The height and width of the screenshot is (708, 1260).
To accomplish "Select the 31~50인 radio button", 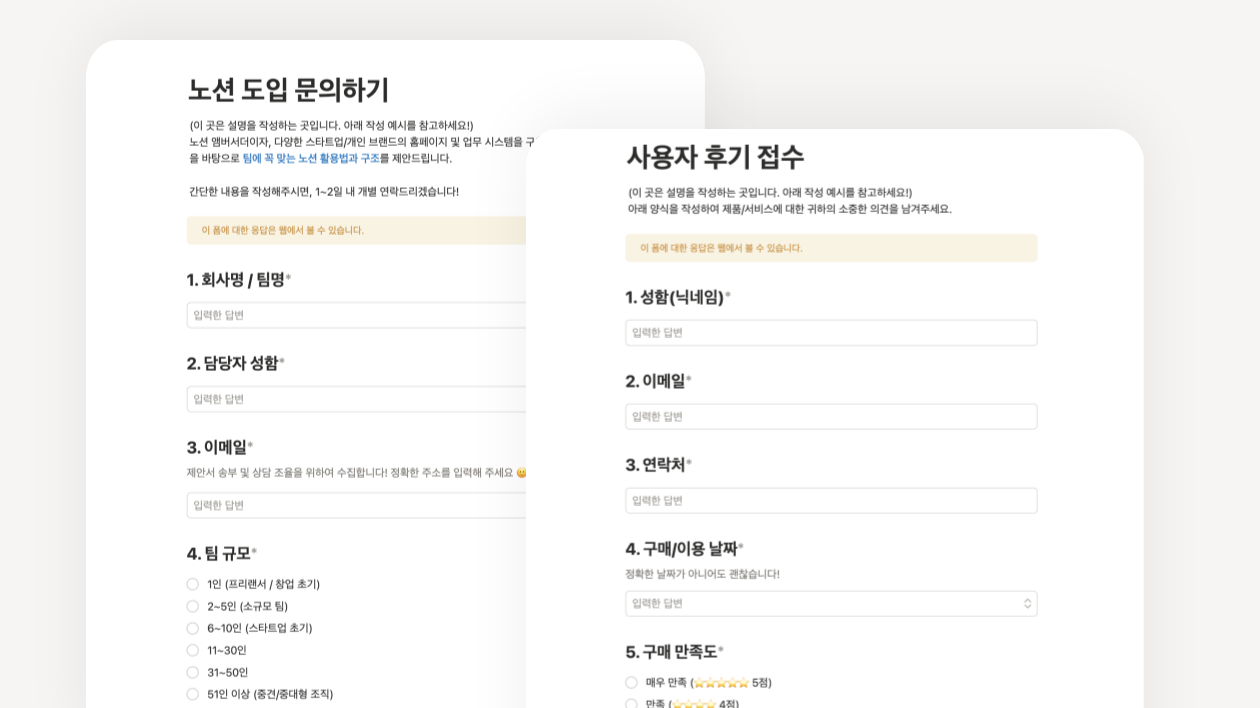I will (x=193, y=672).
